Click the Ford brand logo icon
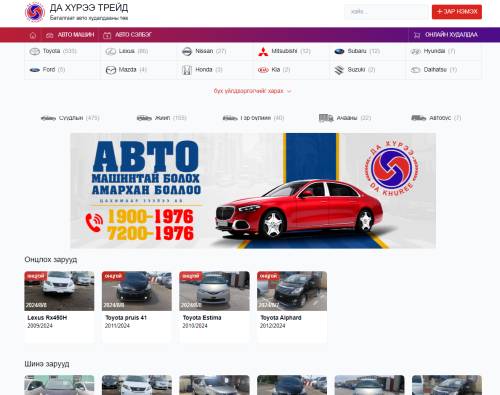The height and width of the screenshot is (395, 500). click(34, 70)
